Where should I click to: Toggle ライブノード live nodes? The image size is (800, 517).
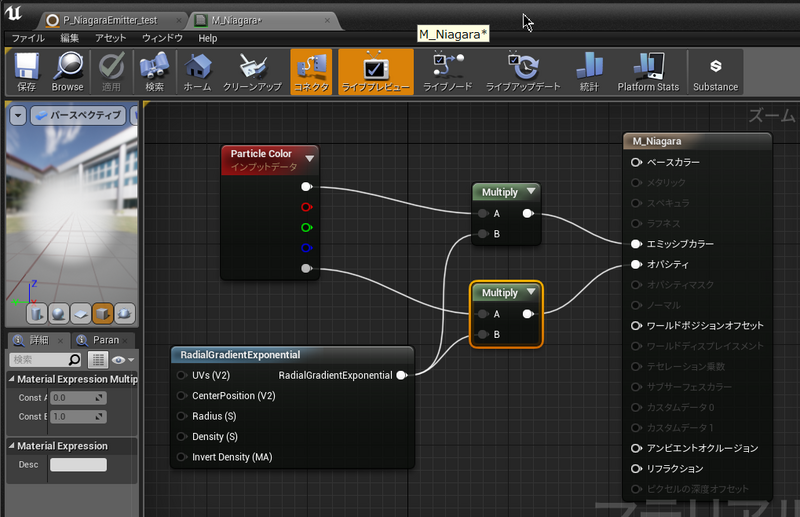click(447, 72)
